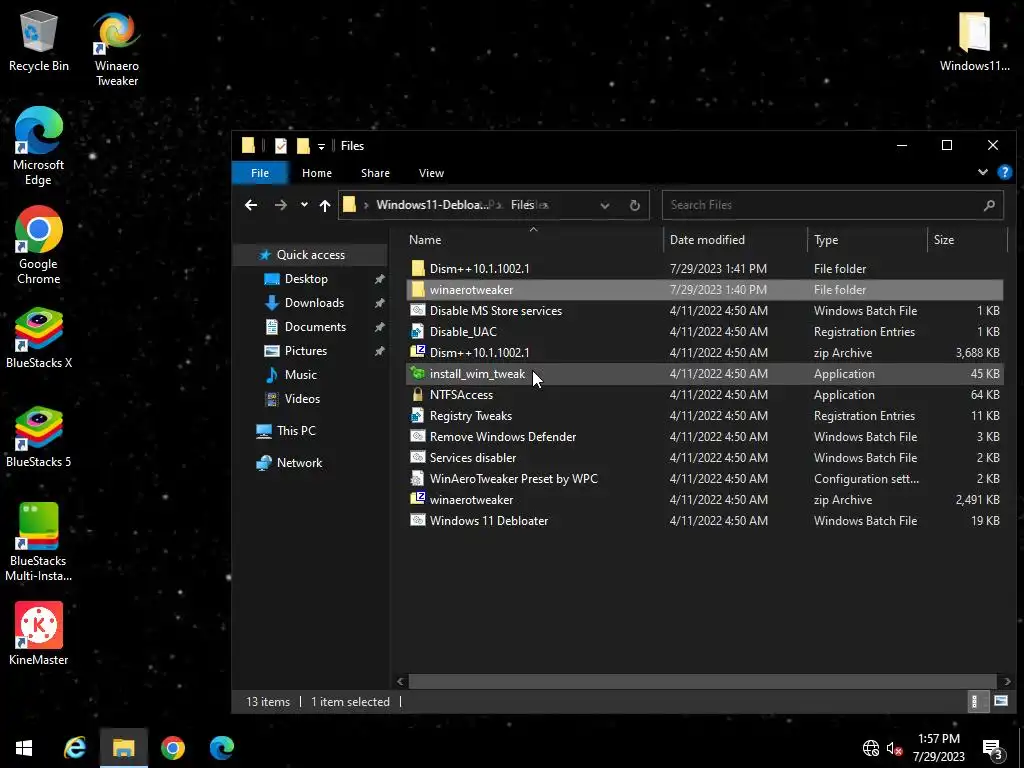
Task: Select the Registry Tweaks file
Action: click(704, 415)
